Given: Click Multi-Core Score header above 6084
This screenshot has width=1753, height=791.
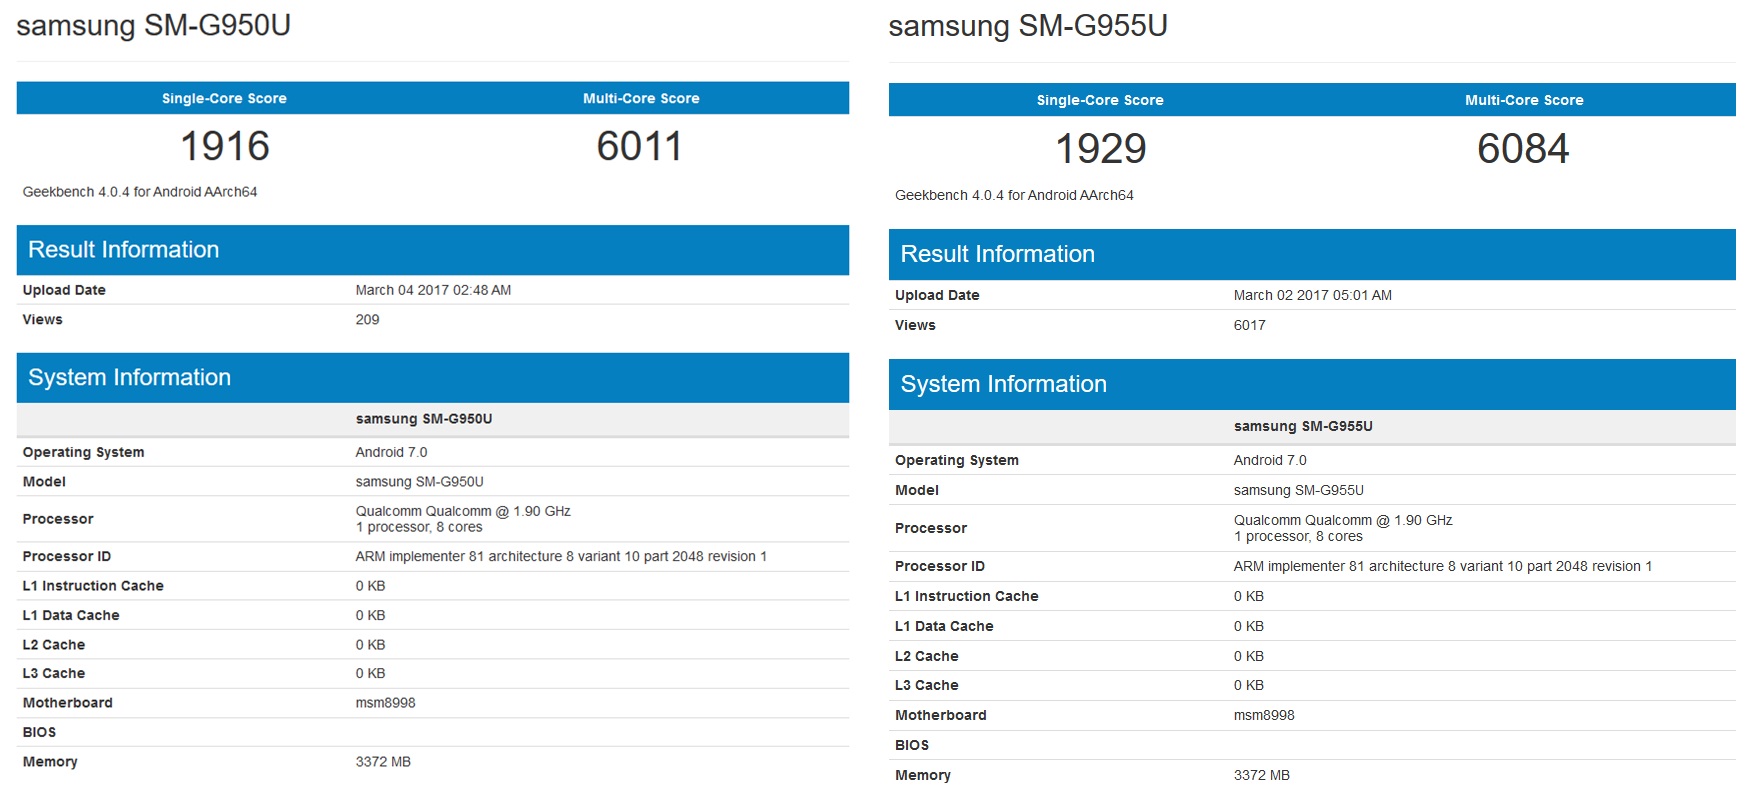Looking at the screenshot, I should pyautogui.click(x=1524, y=100).
